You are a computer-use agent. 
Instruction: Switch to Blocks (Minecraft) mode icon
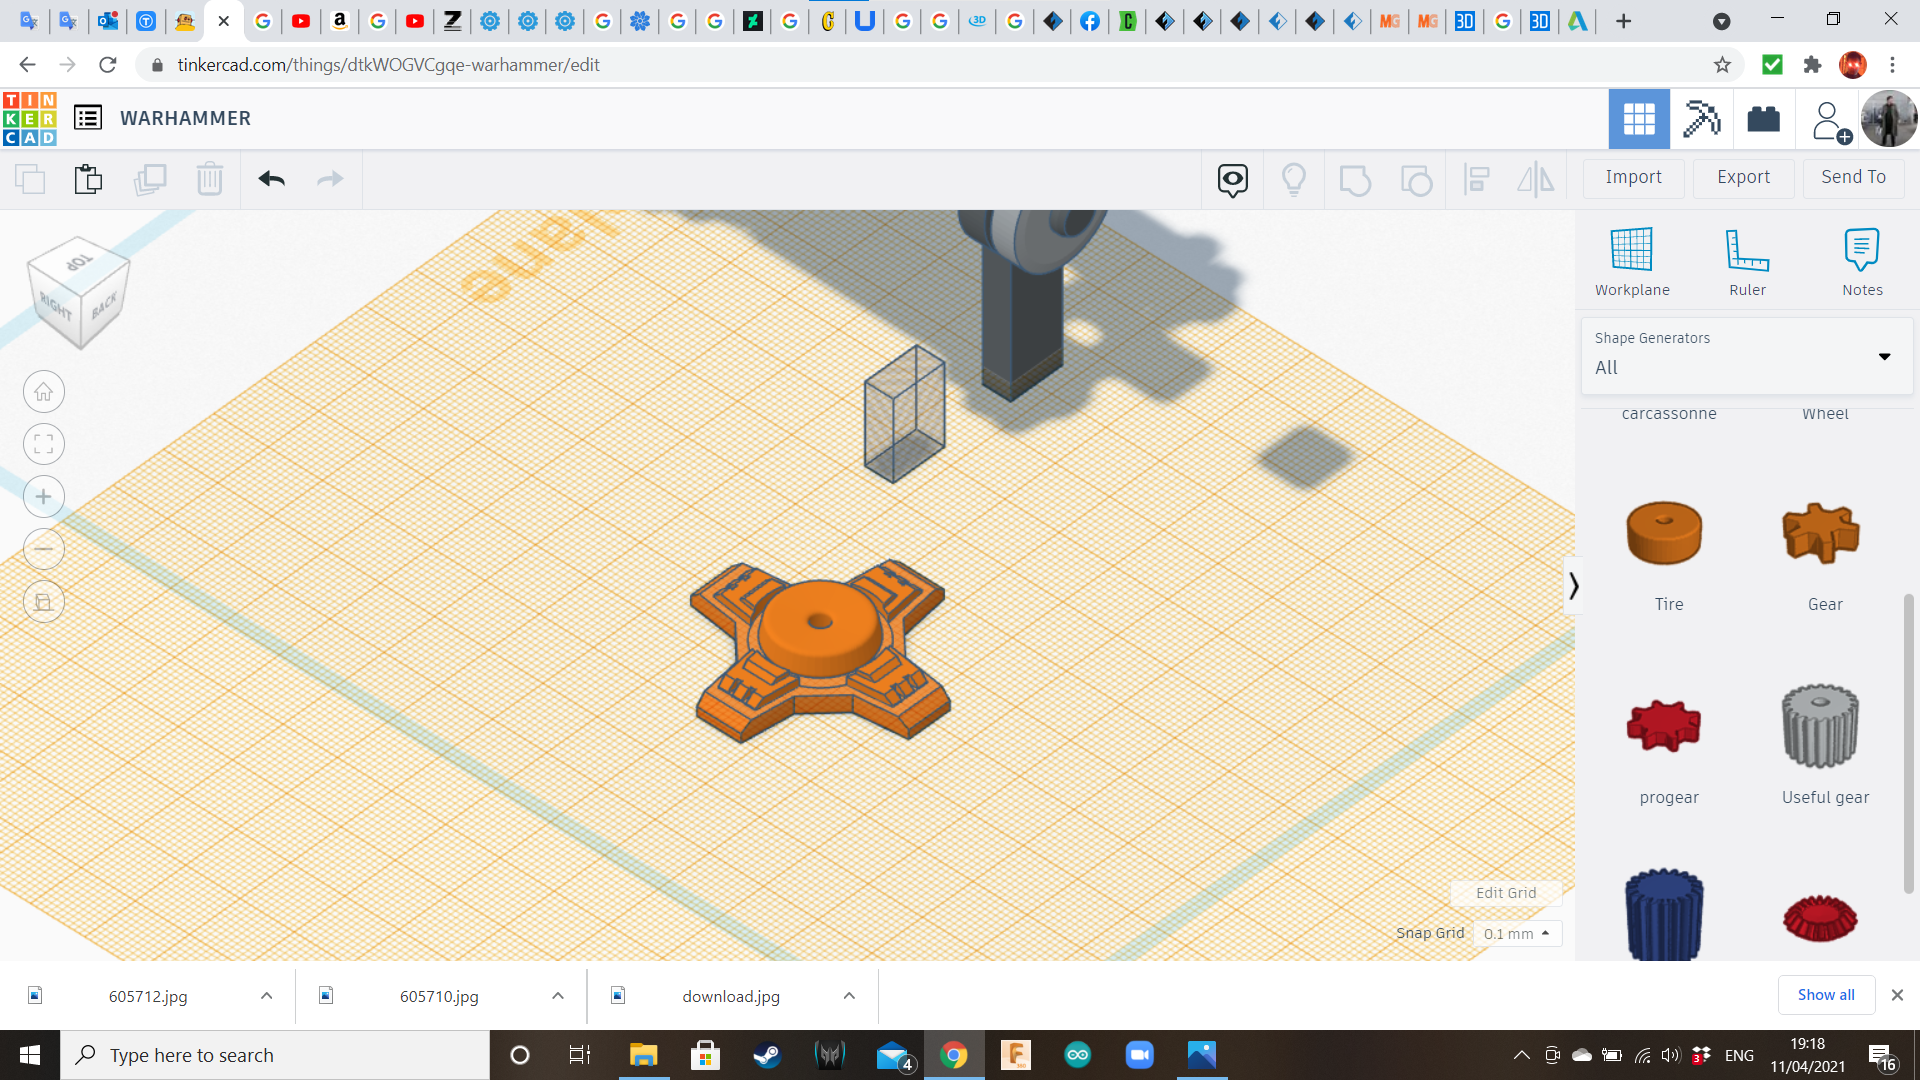1701,119
